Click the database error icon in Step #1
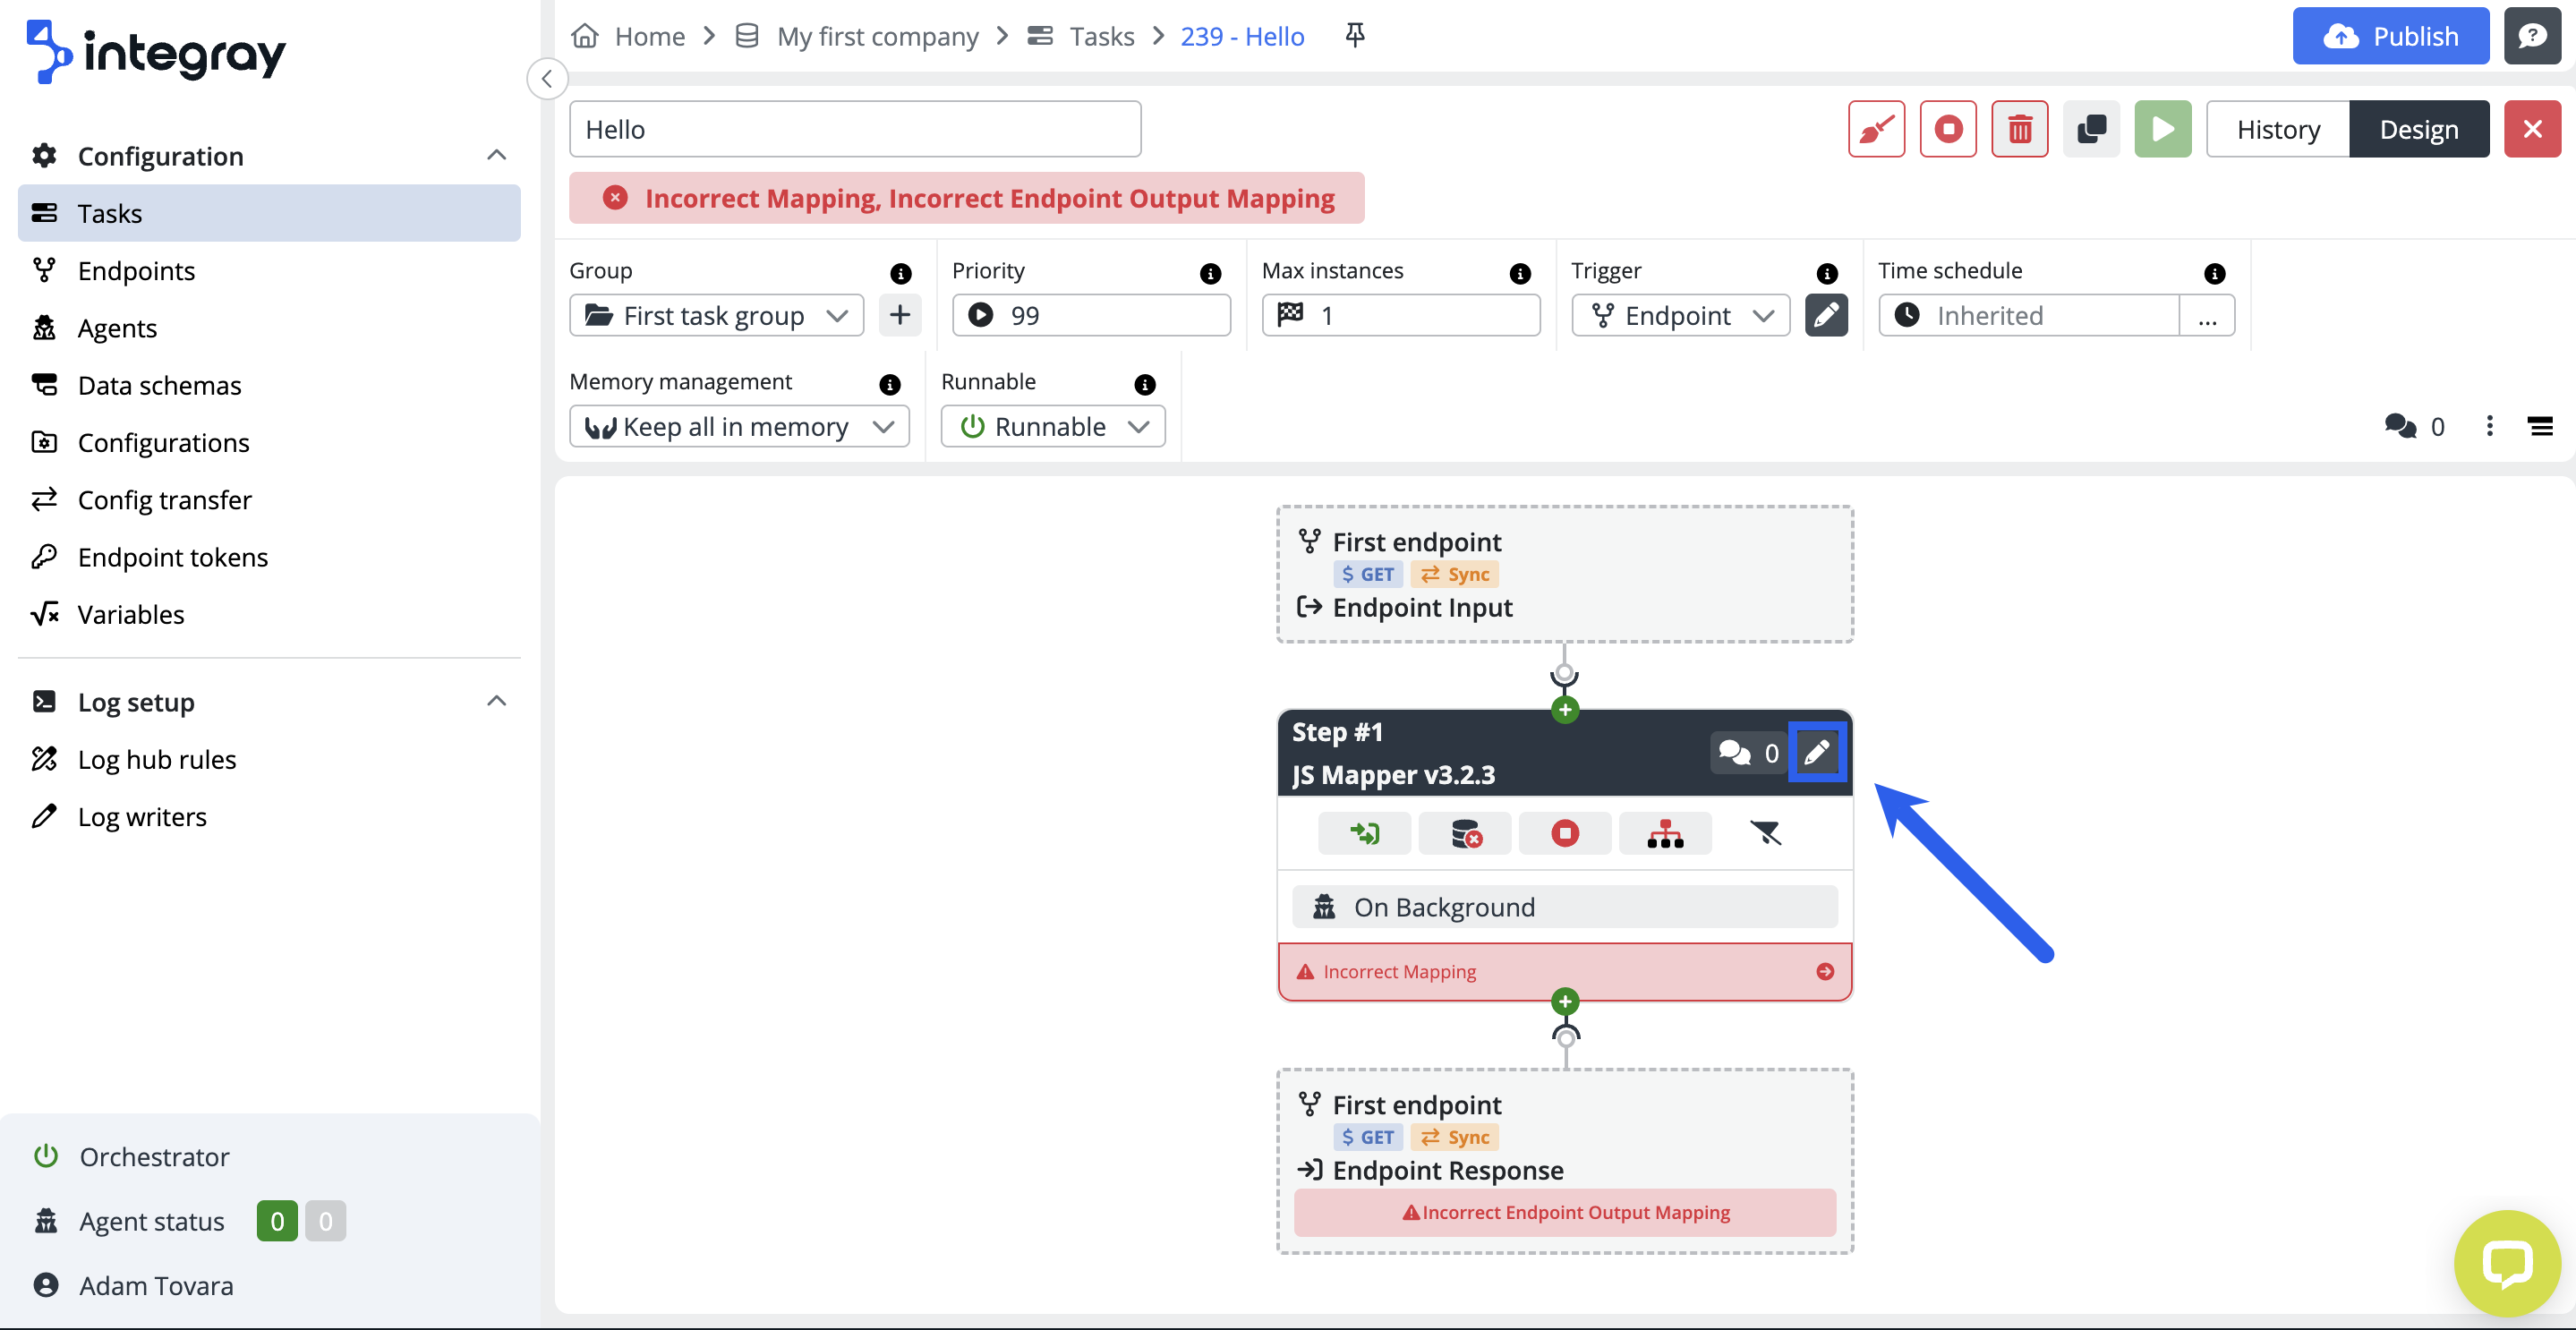The width and height of the screenshot is (2576, 1330). (x=1465, y=833)
